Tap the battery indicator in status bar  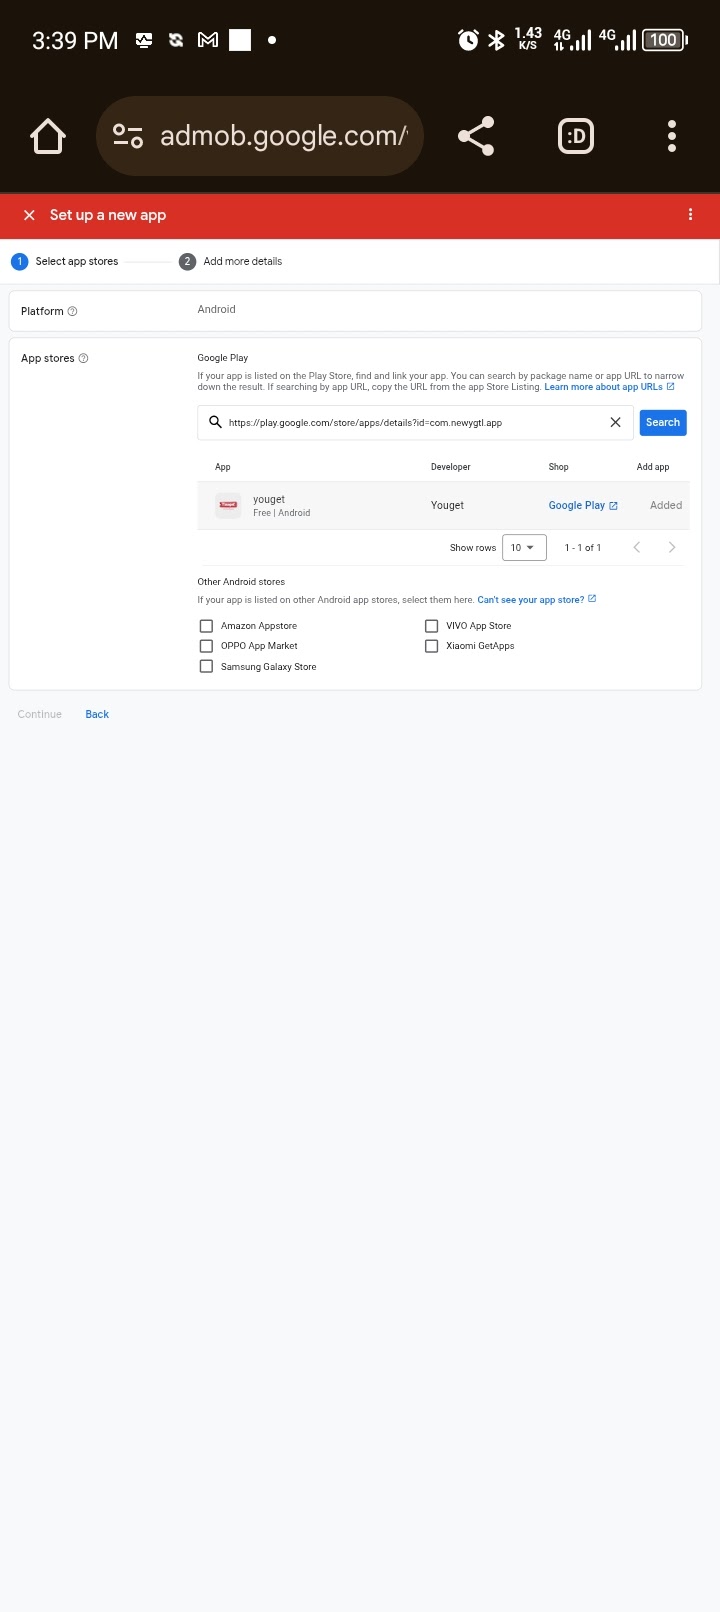(x=665, y=40)
